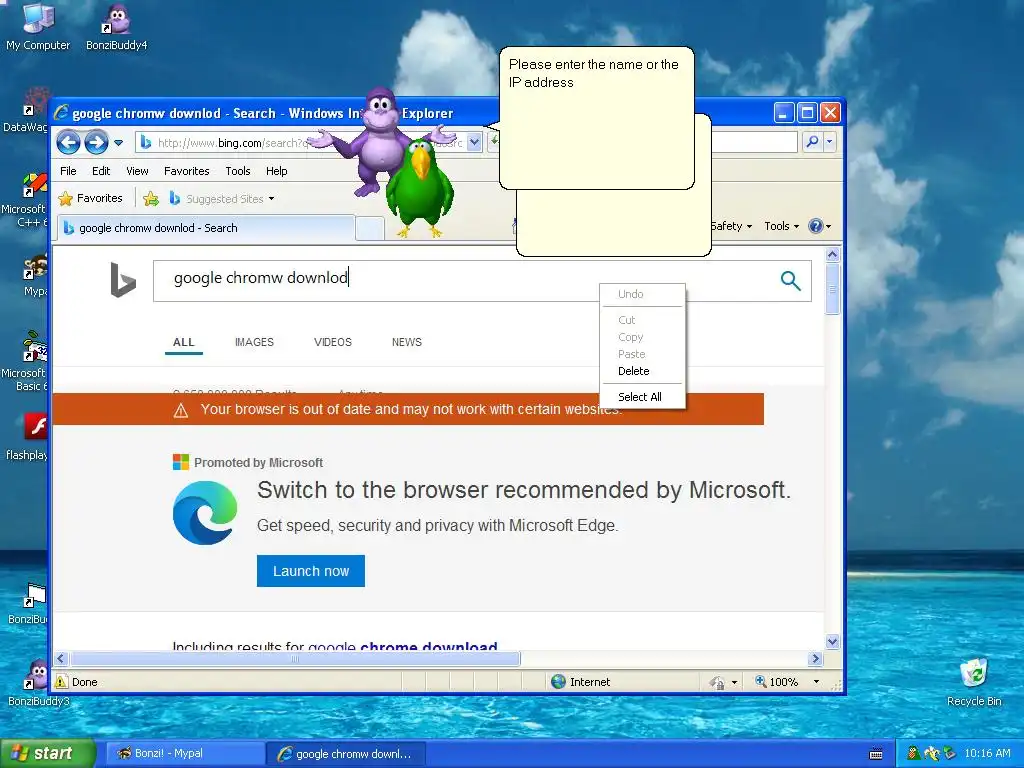
Task: Switch to google chromw downl taskbar button
Action: [x=346, y=754]
